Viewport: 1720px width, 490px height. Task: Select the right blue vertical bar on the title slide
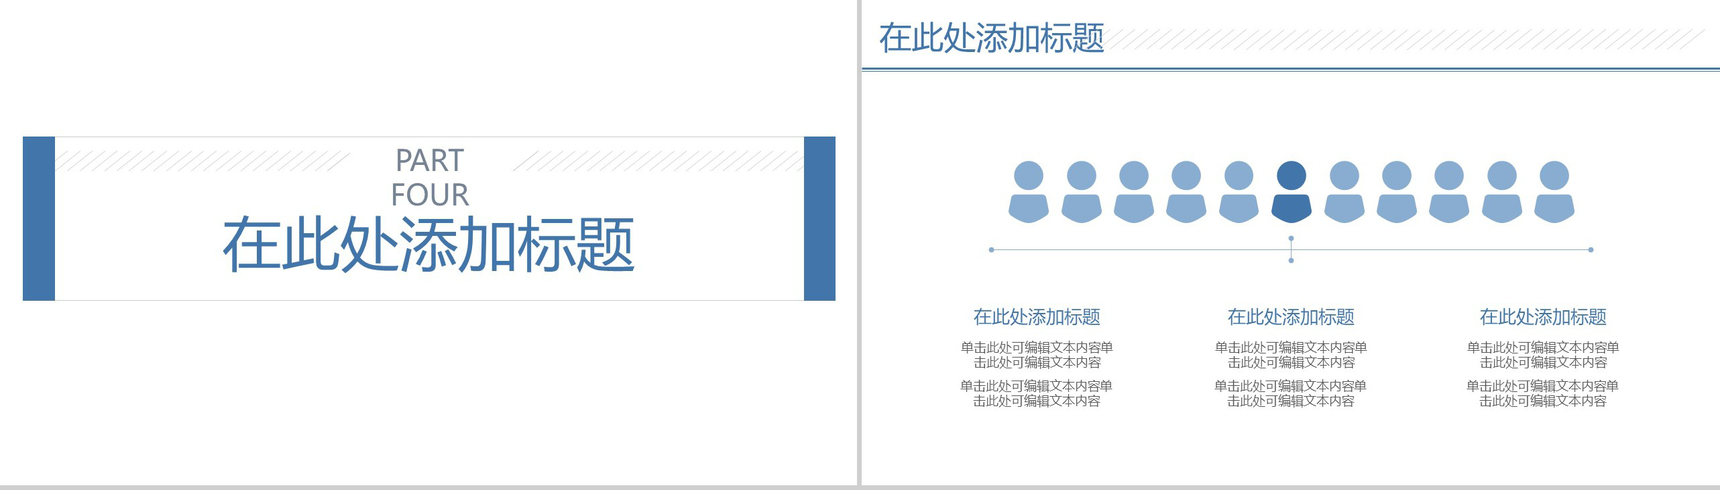coord(819,218)
